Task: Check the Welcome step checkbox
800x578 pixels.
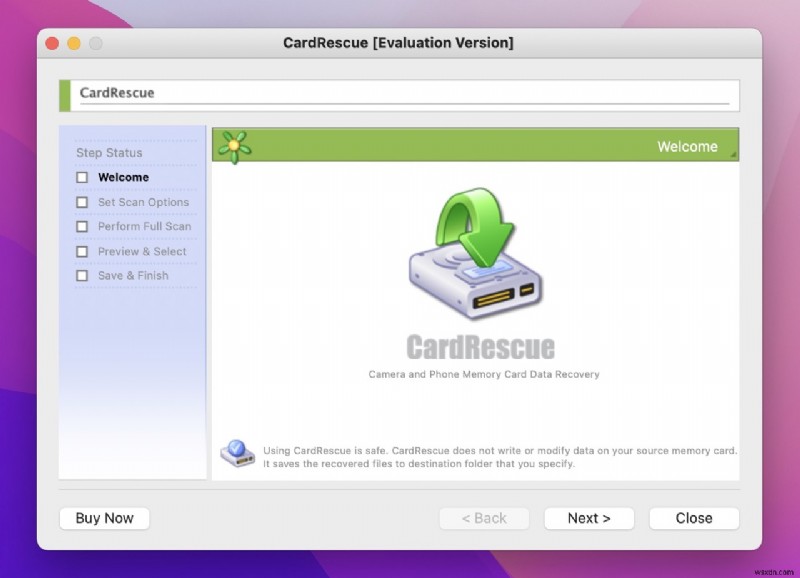Action: pos(82,177)
